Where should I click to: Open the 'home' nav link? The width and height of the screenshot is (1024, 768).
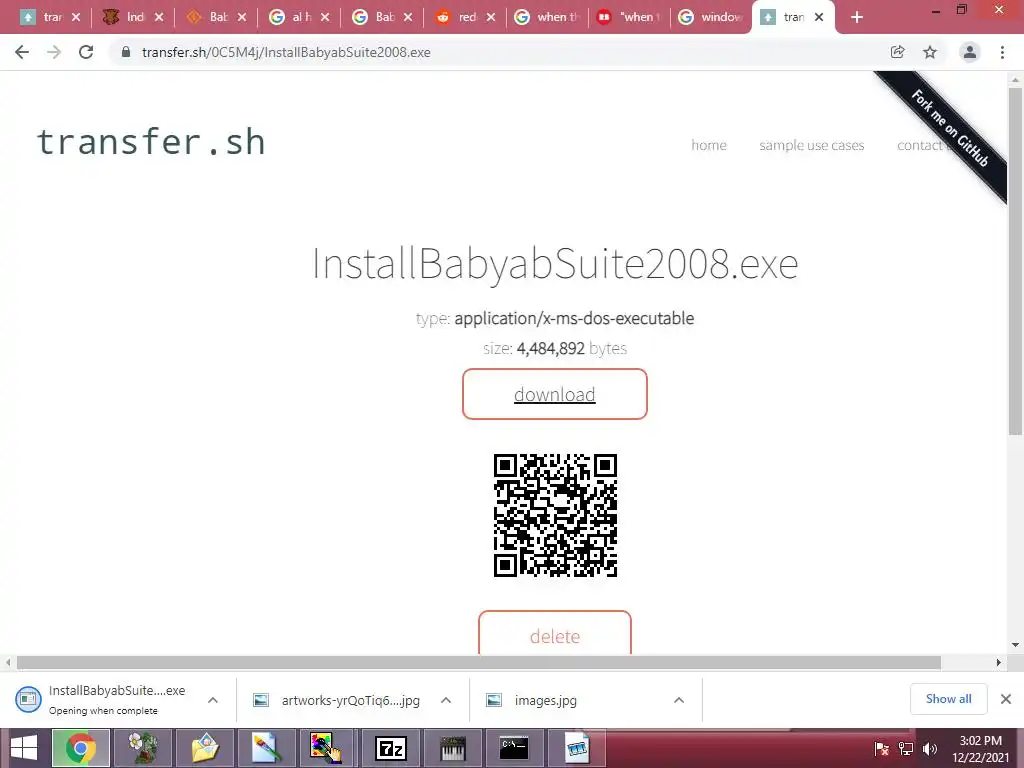coord(709,145)
